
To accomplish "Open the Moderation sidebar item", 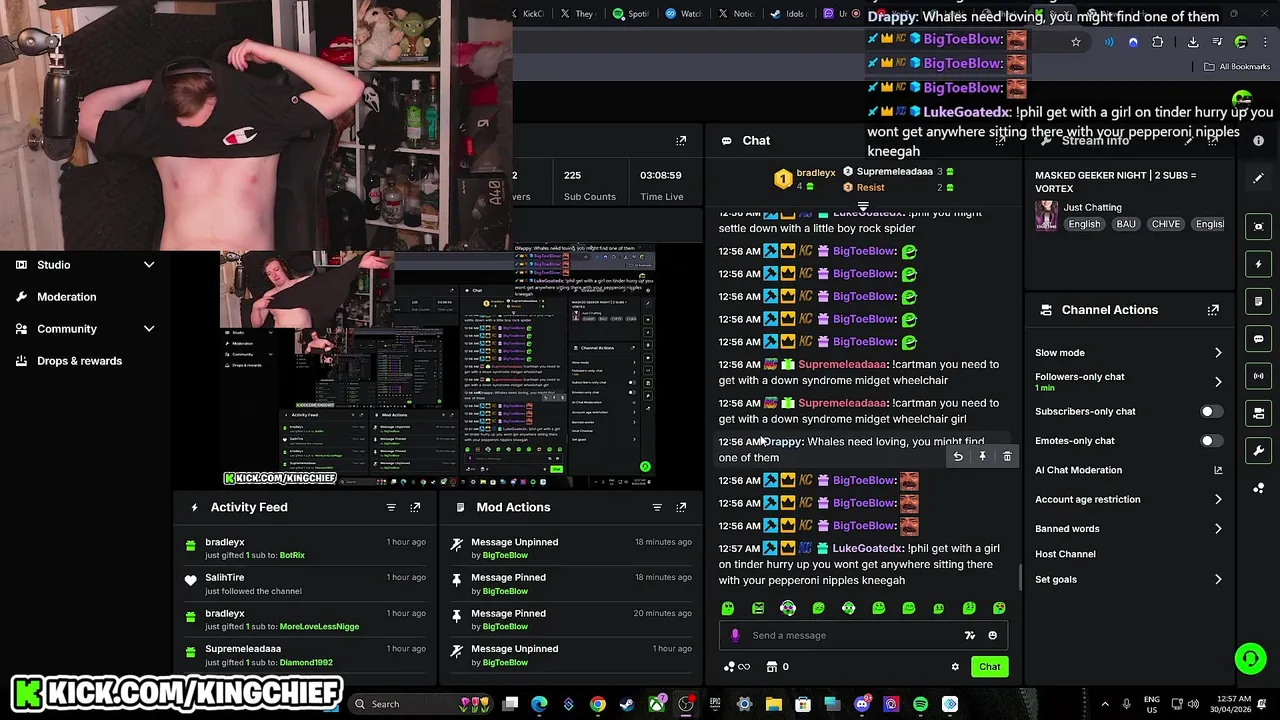I will pyautogui.click(x=66, y=297).
